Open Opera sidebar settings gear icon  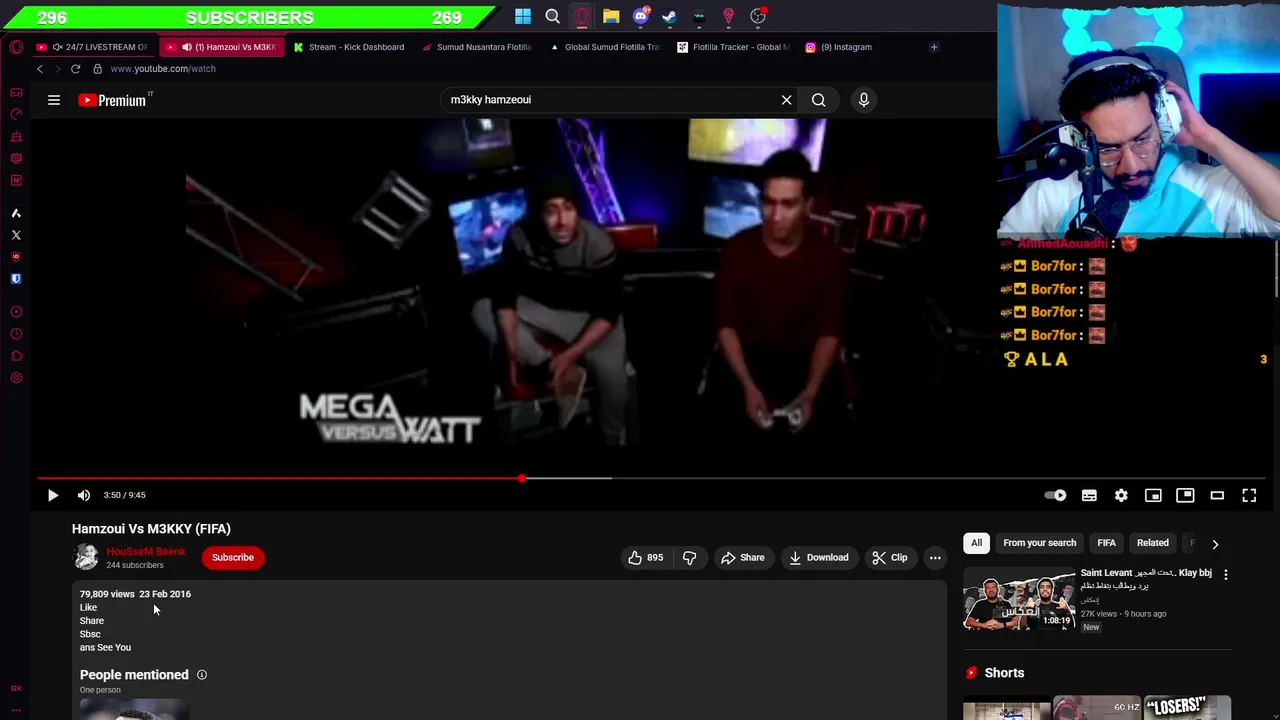click(x=16, y=378)
